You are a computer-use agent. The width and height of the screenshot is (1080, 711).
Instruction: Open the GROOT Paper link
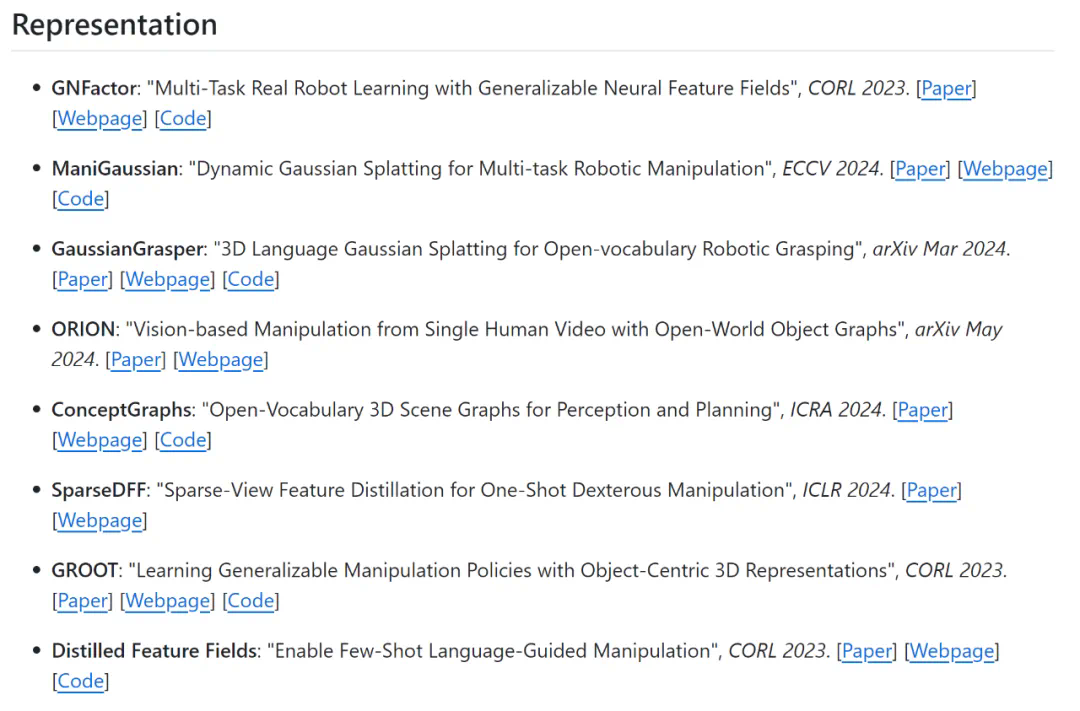pos(82,601)
